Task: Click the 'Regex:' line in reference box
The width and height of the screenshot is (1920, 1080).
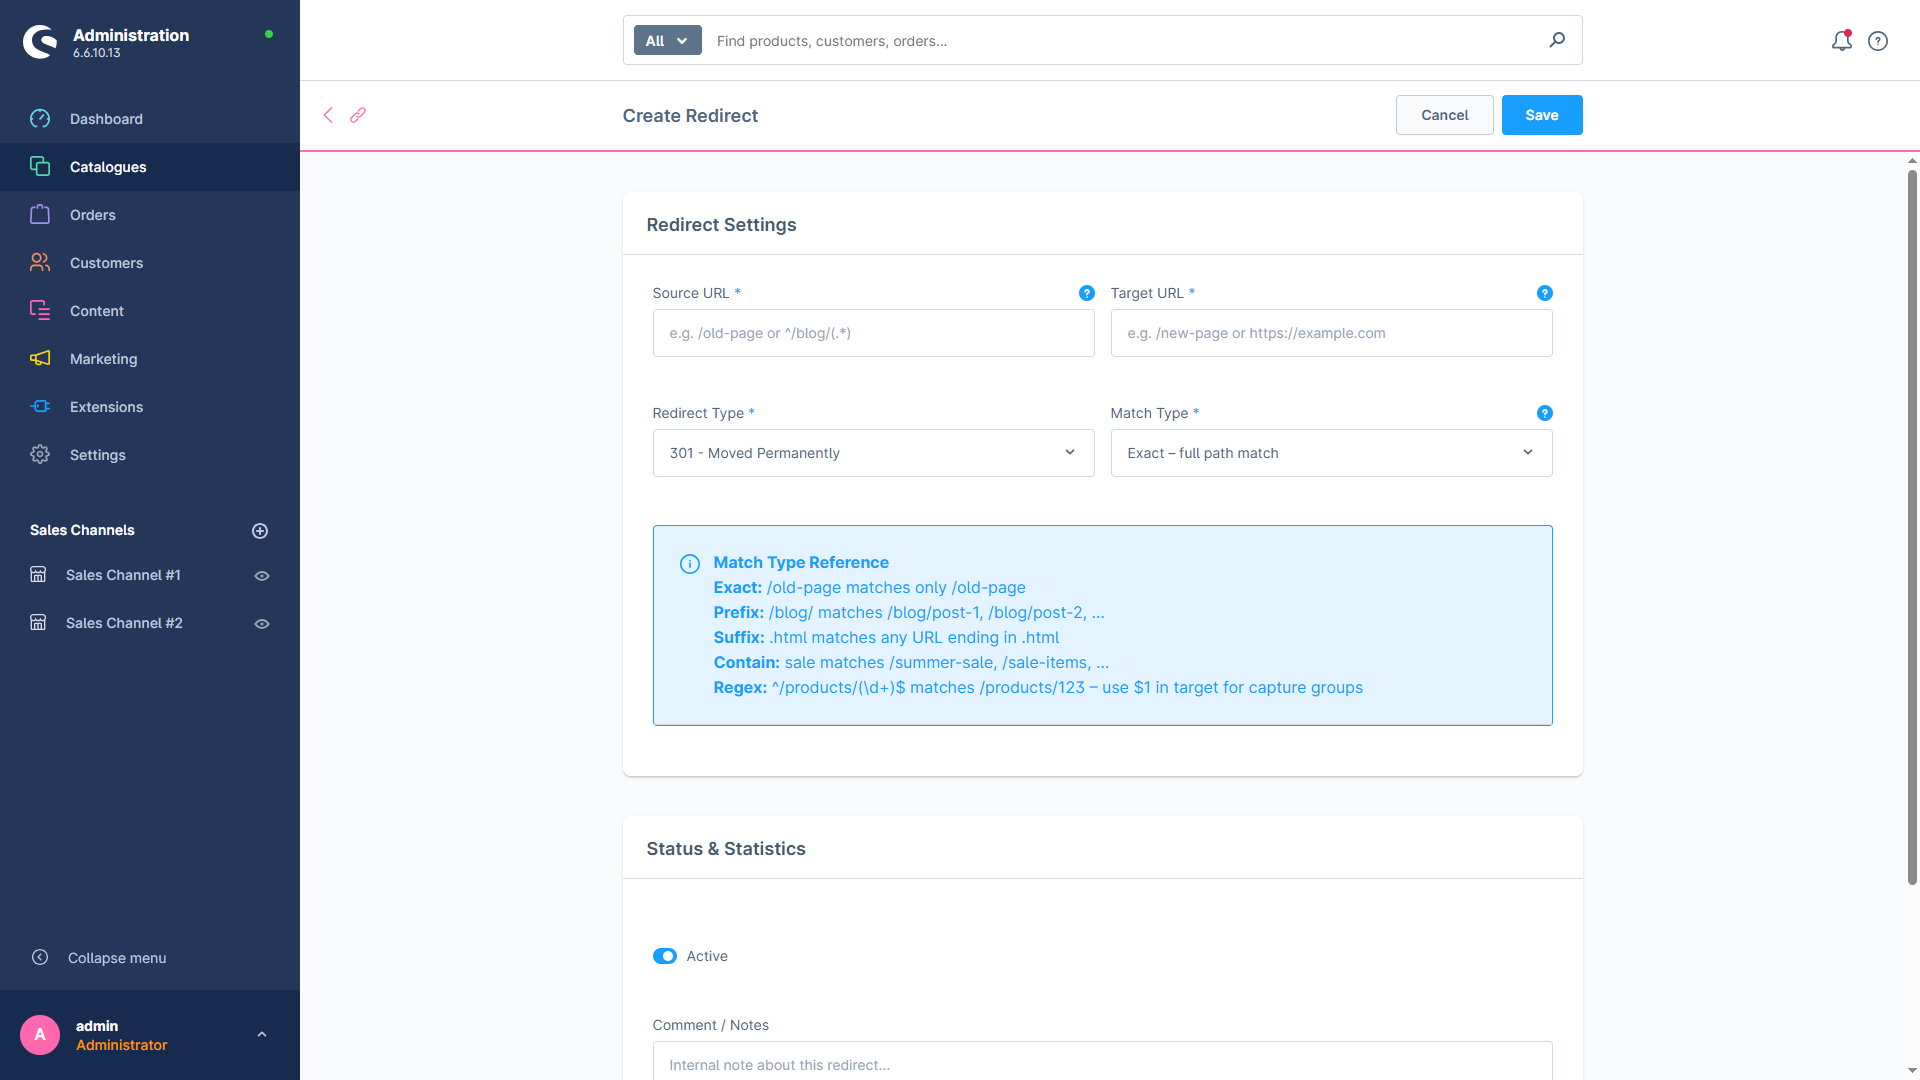Action: [x=1038, y=687]
